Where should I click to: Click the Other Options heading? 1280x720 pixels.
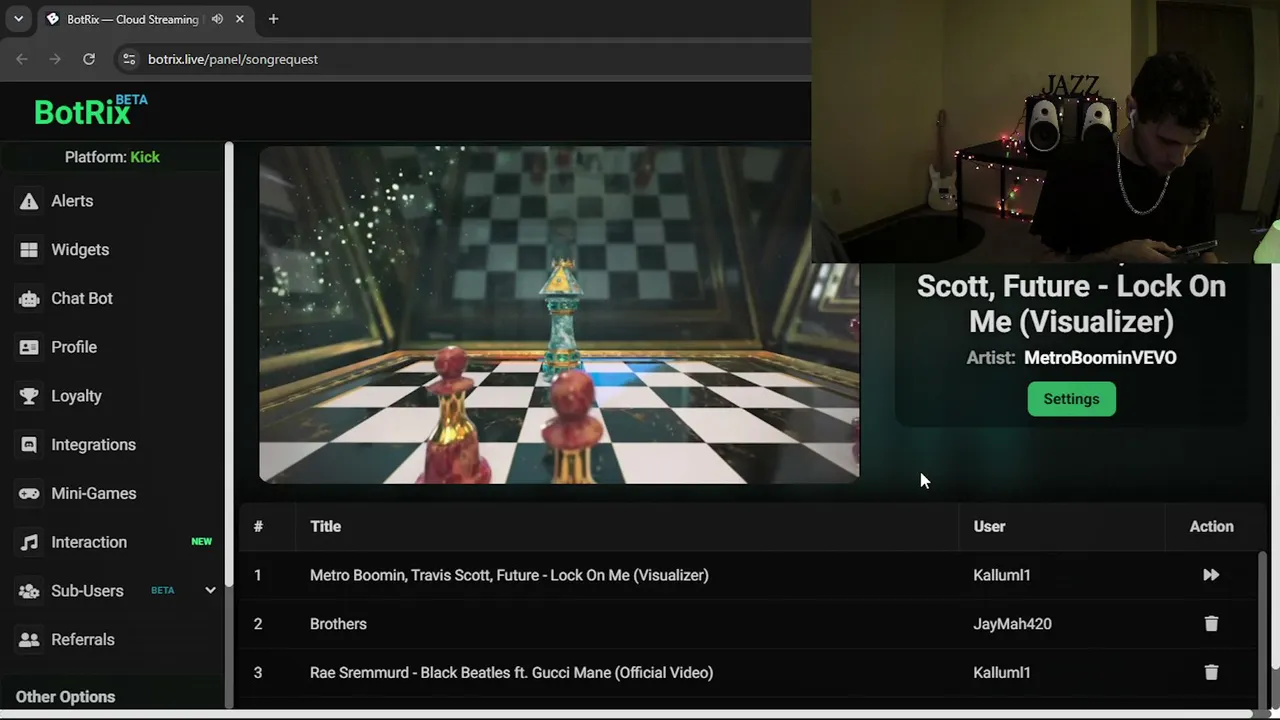click(x=65, y=697)
